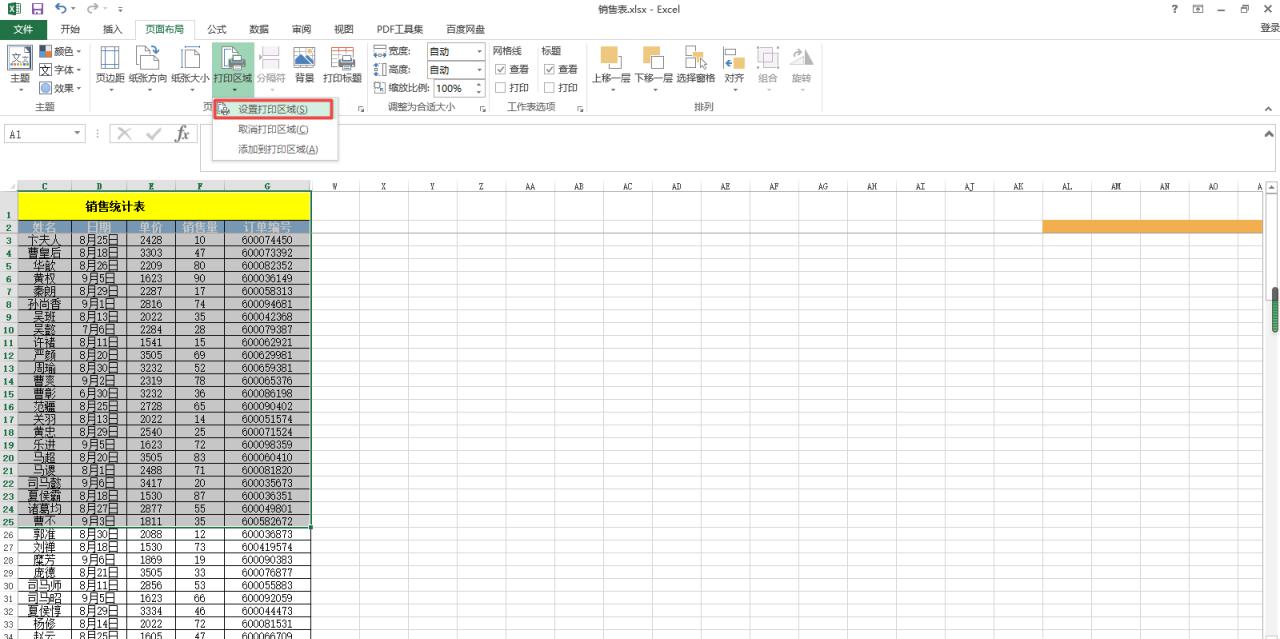Open the customize quick access toolbar dropdown
The height and width of the screenshot is (639, 1280).
pos(121,9)
